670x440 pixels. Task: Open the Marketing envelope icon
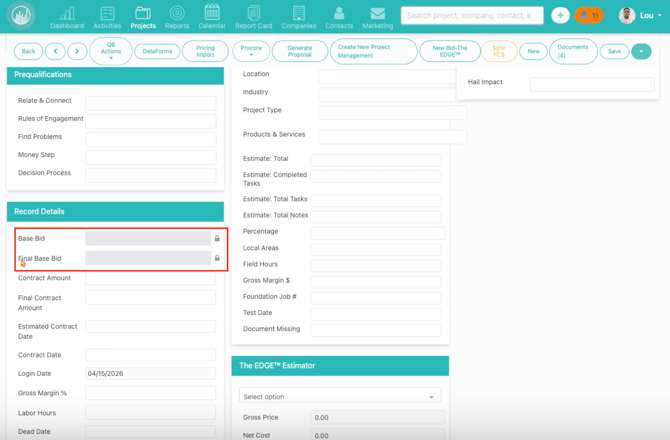377,17
